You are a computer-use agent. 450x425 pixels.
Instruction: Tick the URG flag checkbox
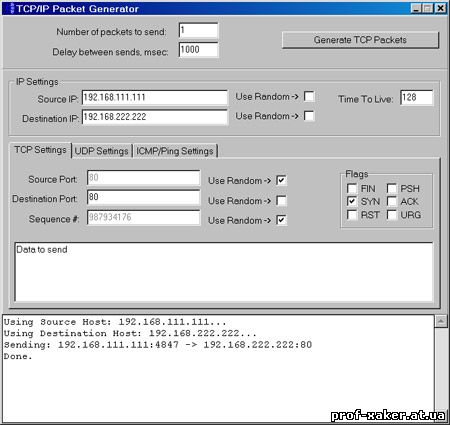[x=392, y=215]
